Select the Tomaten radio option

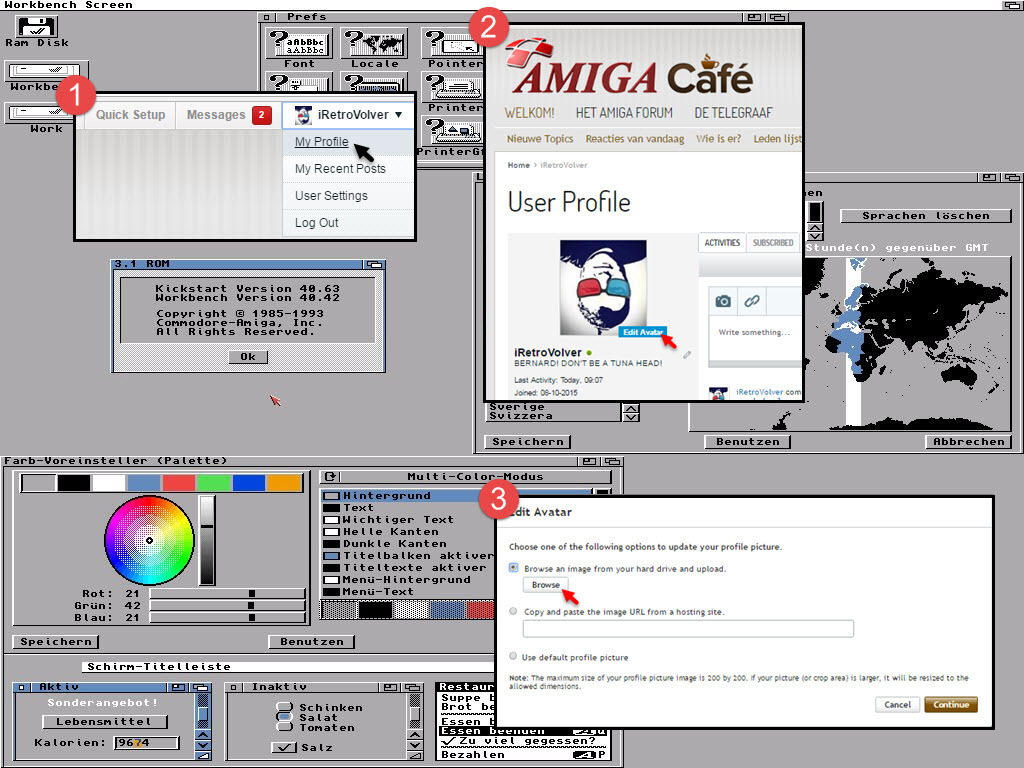point(284,726)
